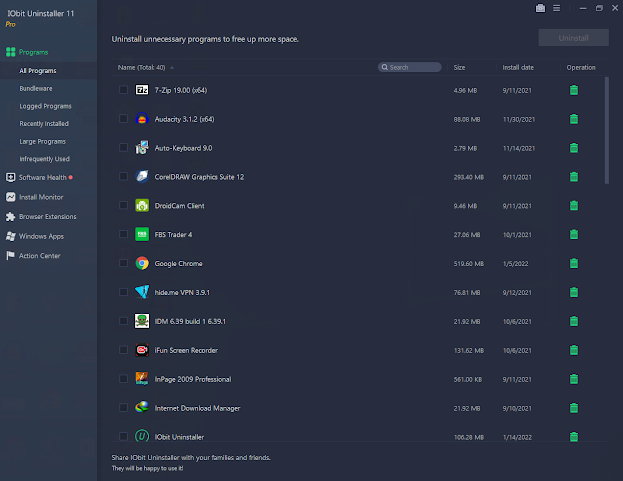The image size is (623, 481).
Task: Select the Auto-Keyboard 9.0 checkbox
Action: point(124,148)
